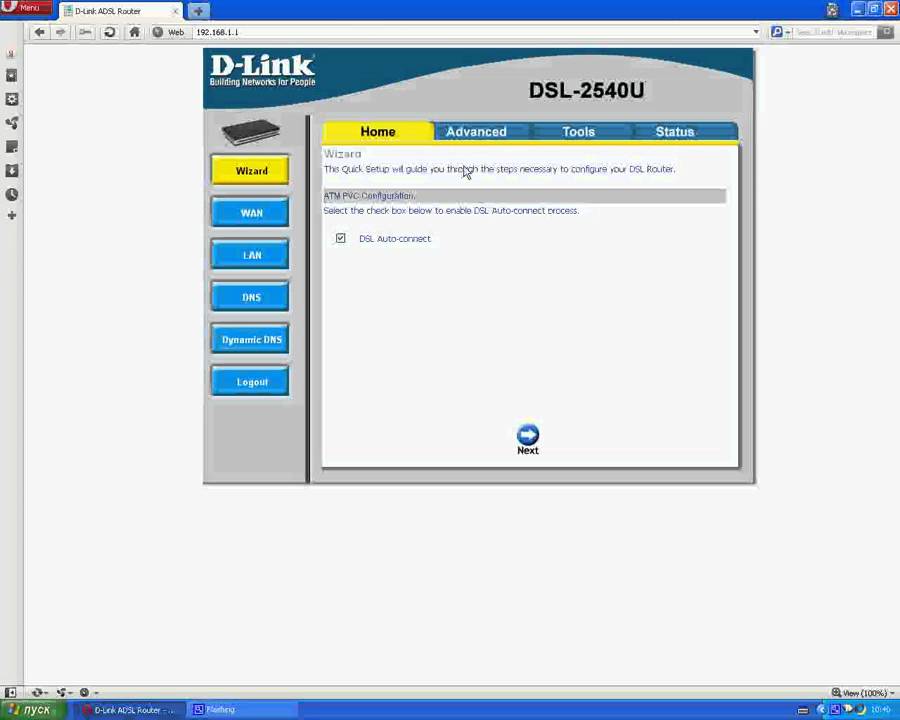Open the bookmarks star panel in sidebar

(x=11, y=75)
